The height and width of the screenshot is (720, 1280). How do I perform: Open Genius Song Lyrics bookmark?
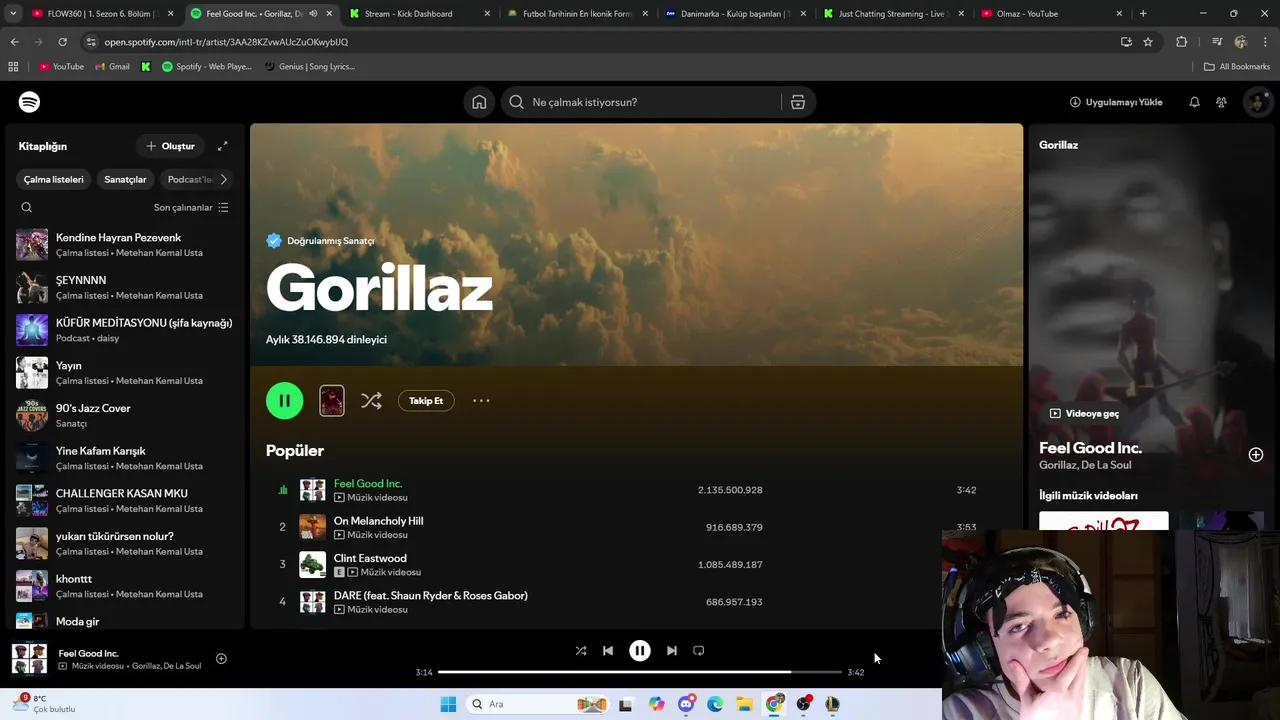(x=309, y=67)
